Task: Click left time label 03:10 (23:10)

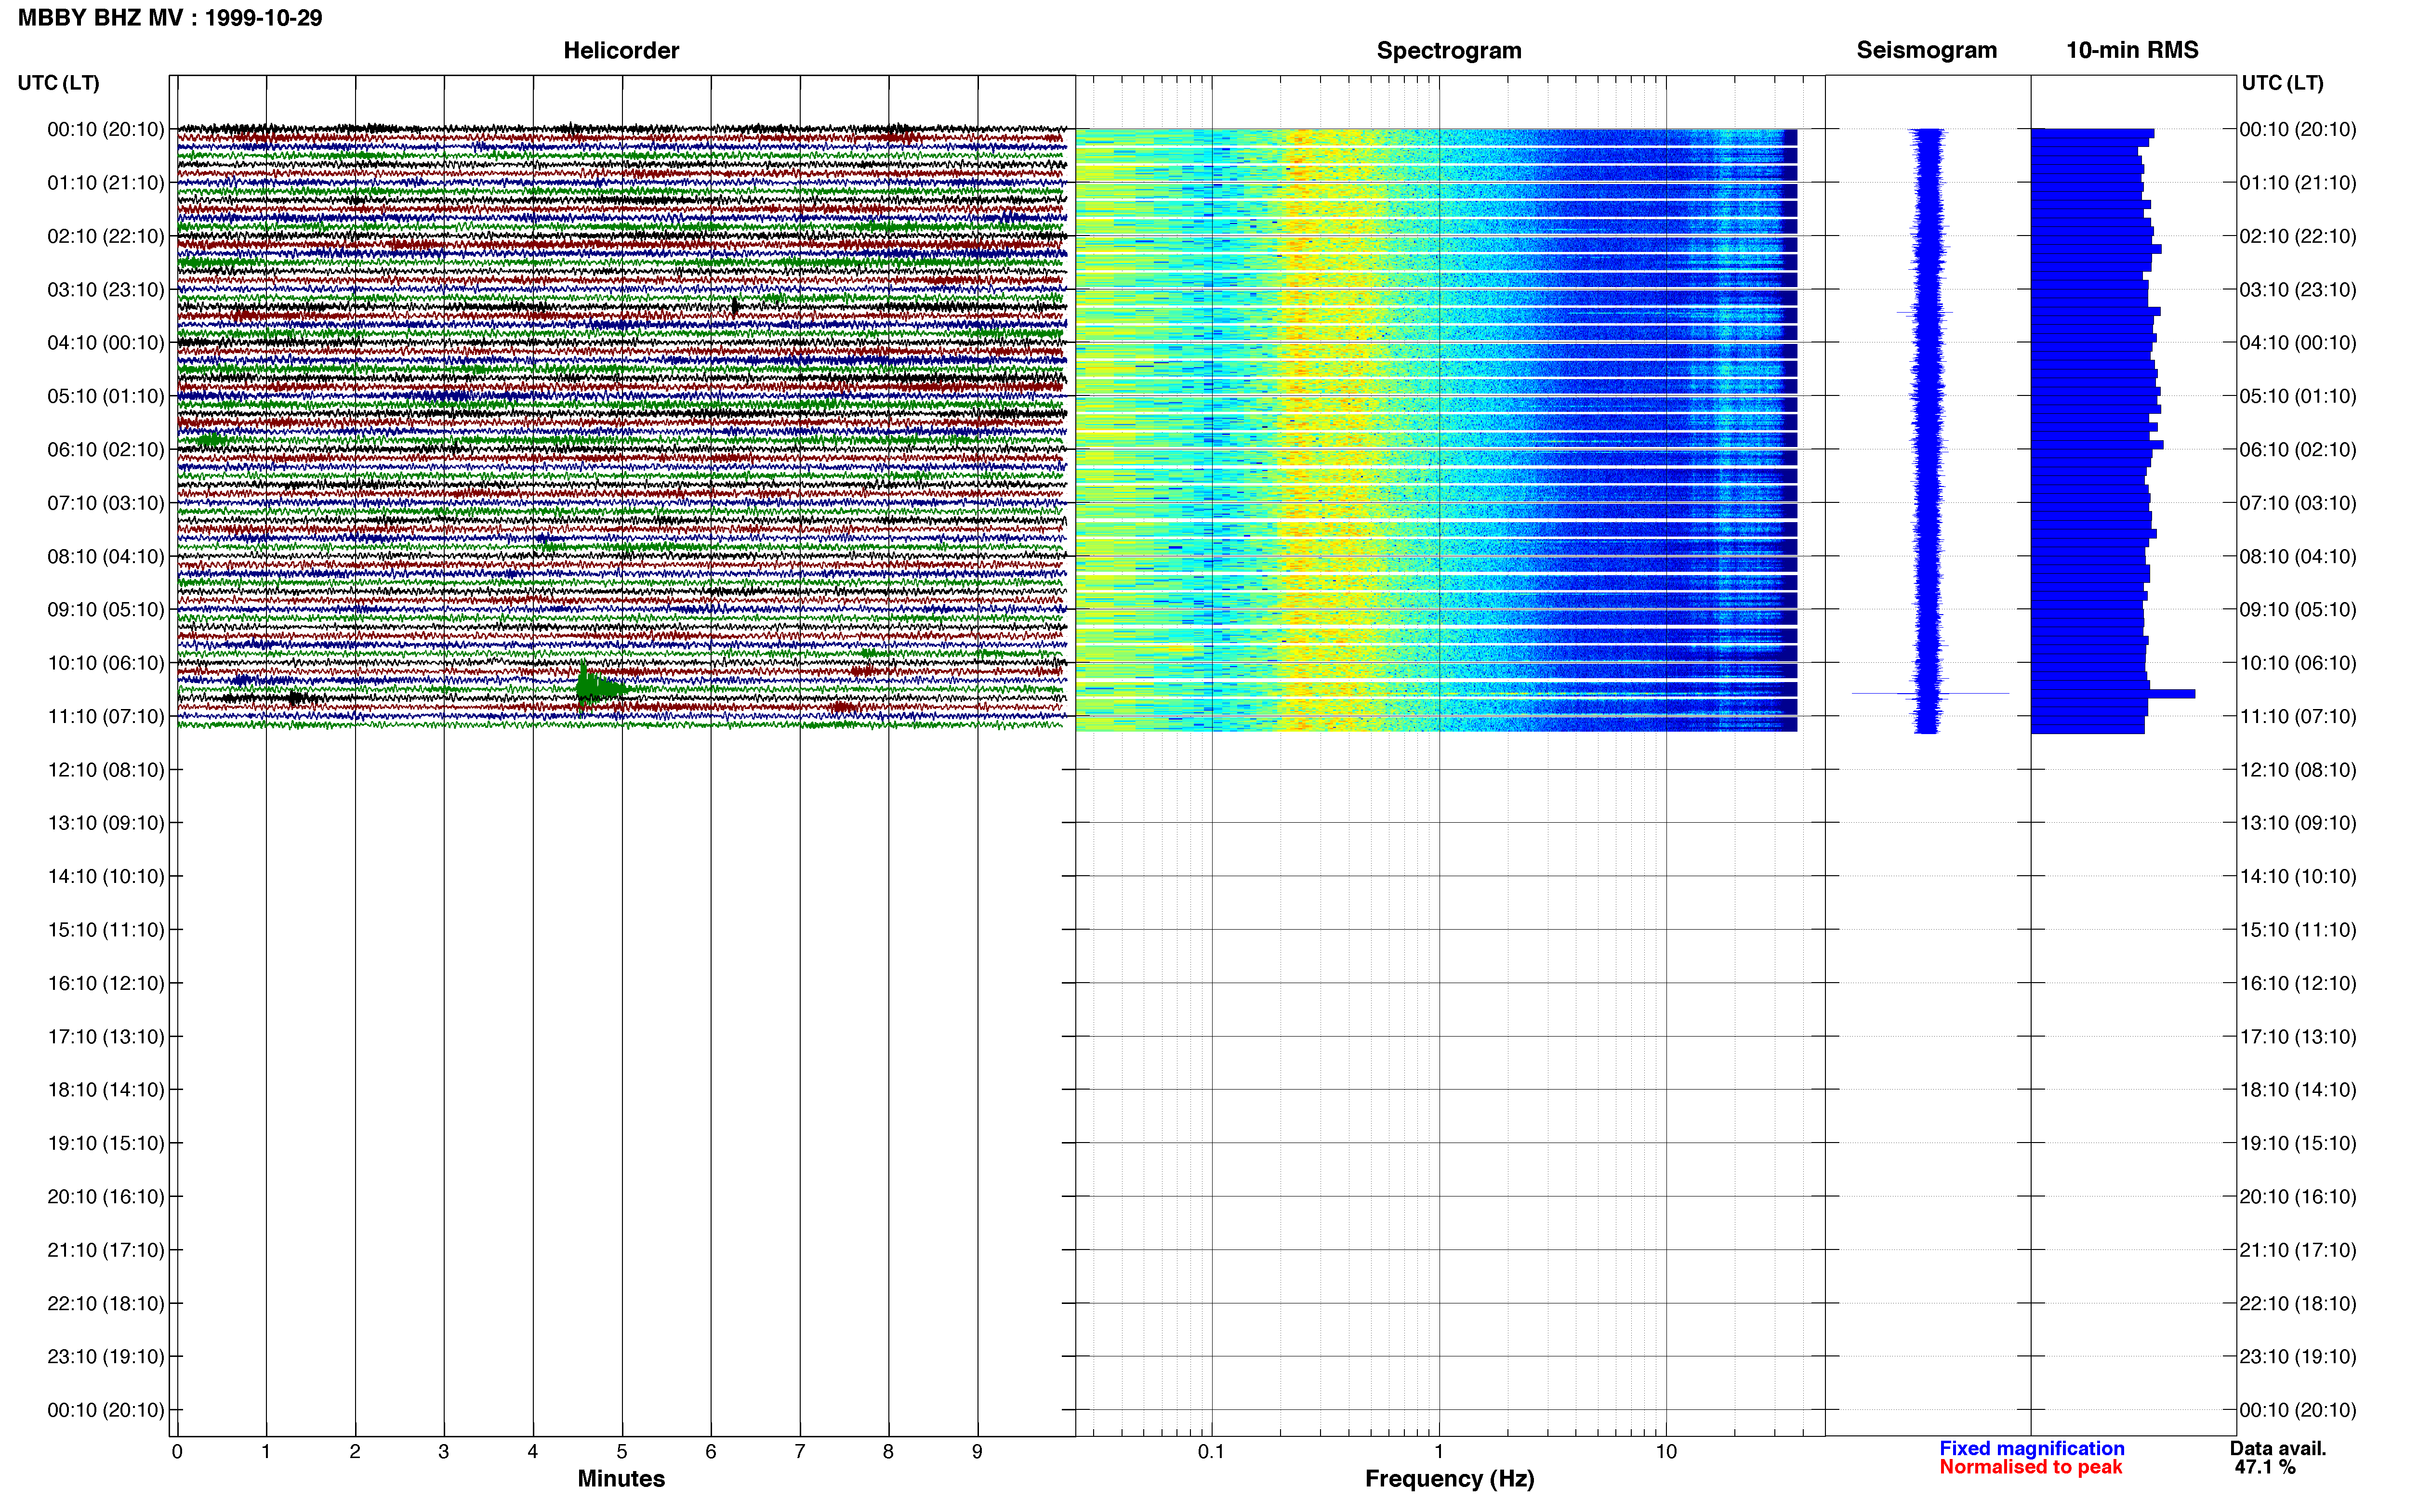Action: click(x=106, y=290)
